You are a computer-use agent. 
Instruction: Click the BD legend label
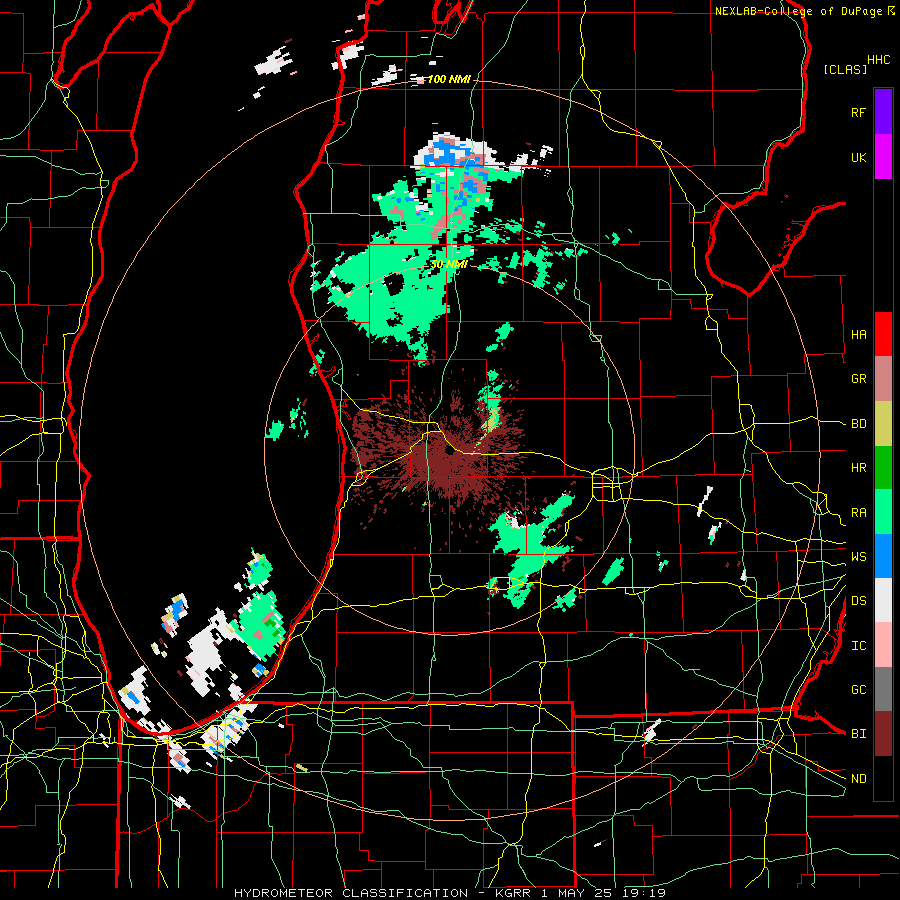click(858, 424)
